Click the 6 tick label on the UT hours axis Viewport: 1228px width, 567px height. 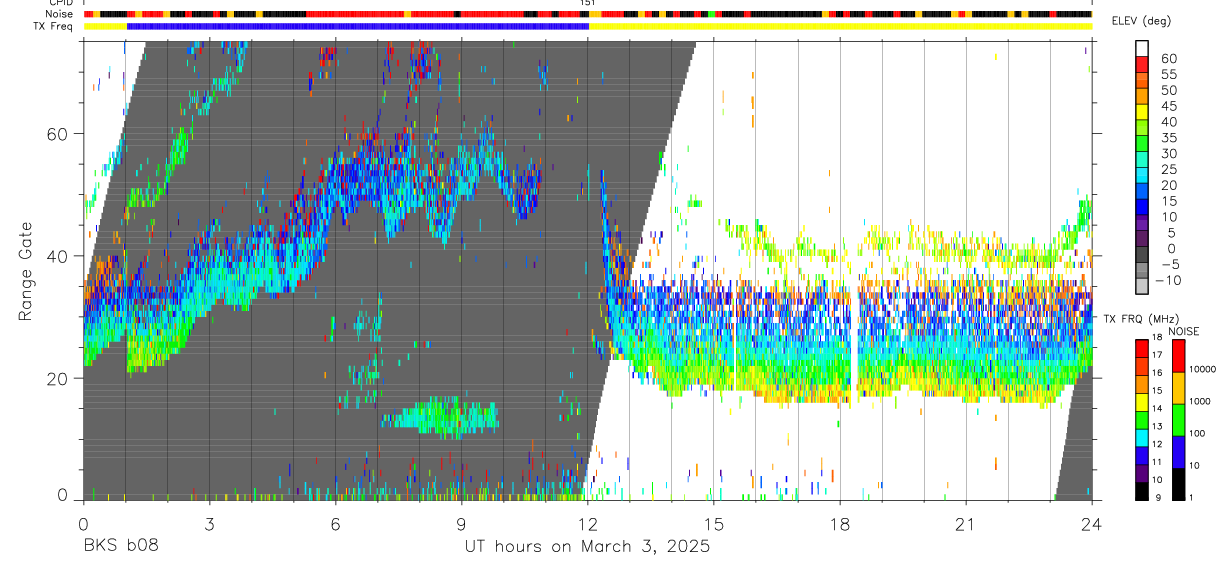pos(335,524)
